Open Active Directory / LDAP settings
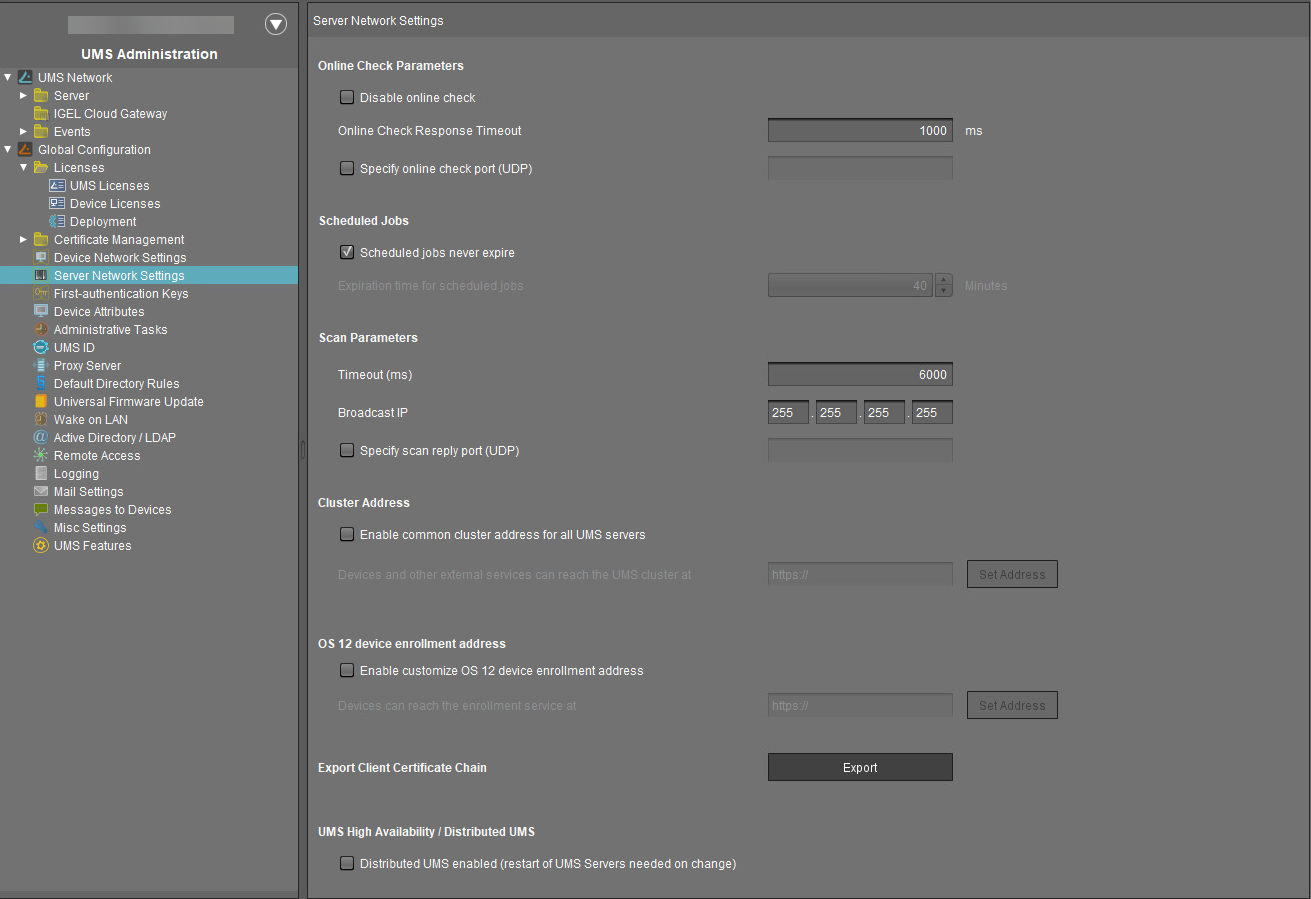This screenshot has height=899, width=1311. click(40, 437)
